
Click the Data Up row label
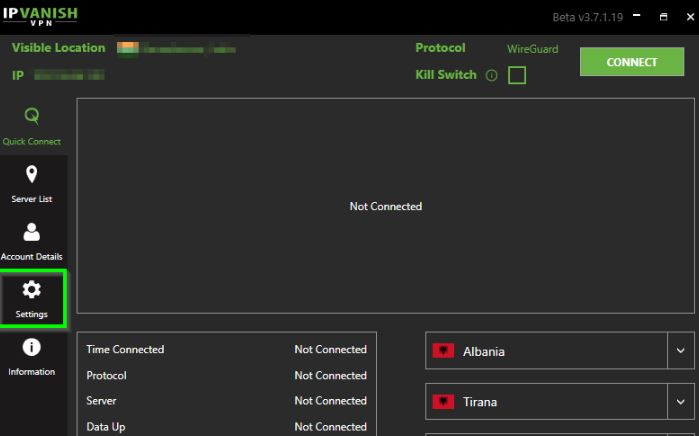tap(106, 427)
